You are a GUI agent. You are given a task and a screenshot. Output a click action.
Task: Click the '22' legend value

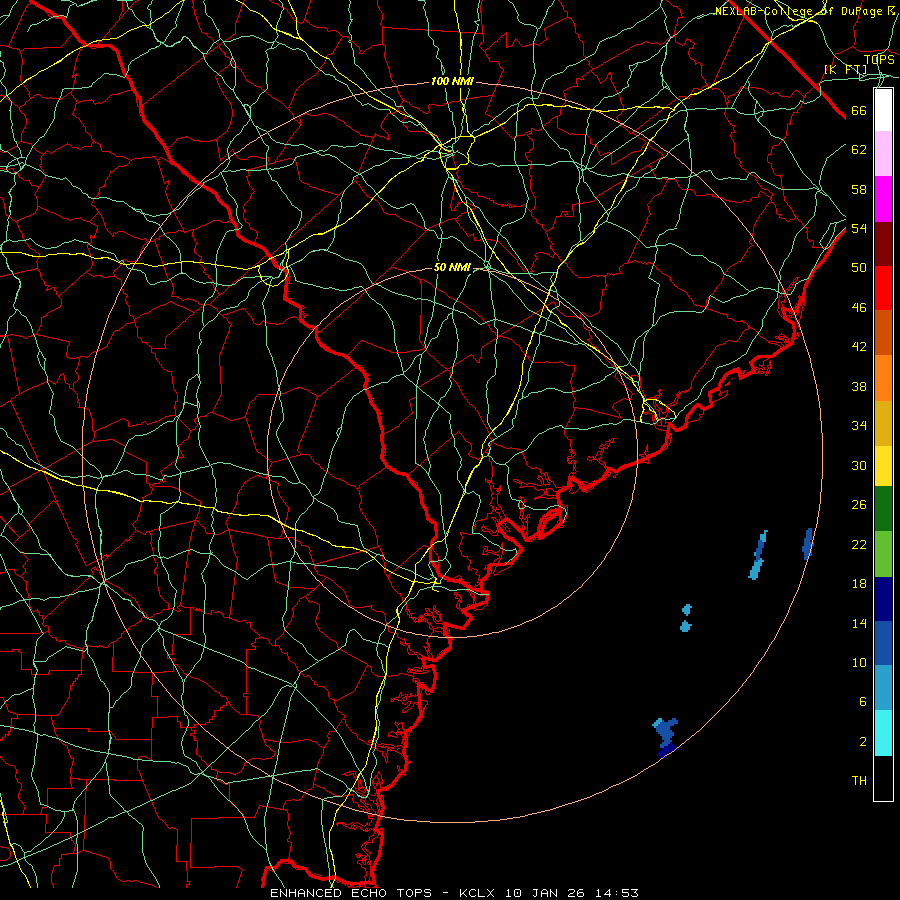click(859, 545)
